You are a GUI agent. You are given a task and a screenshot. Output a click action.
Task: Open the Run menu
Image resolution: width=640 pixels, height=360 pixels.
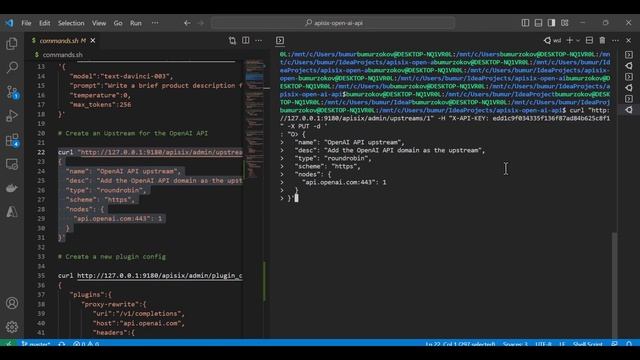136,23
